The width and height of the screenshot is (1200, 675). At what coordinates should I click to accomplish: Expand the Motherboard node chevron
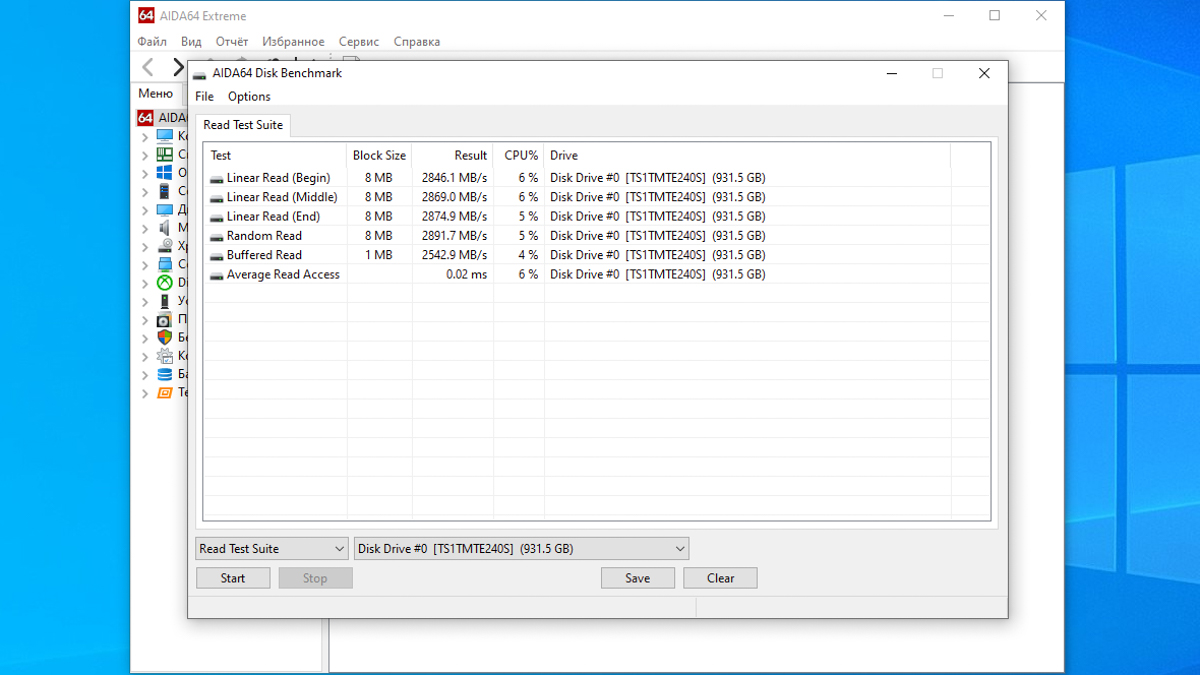145,155
